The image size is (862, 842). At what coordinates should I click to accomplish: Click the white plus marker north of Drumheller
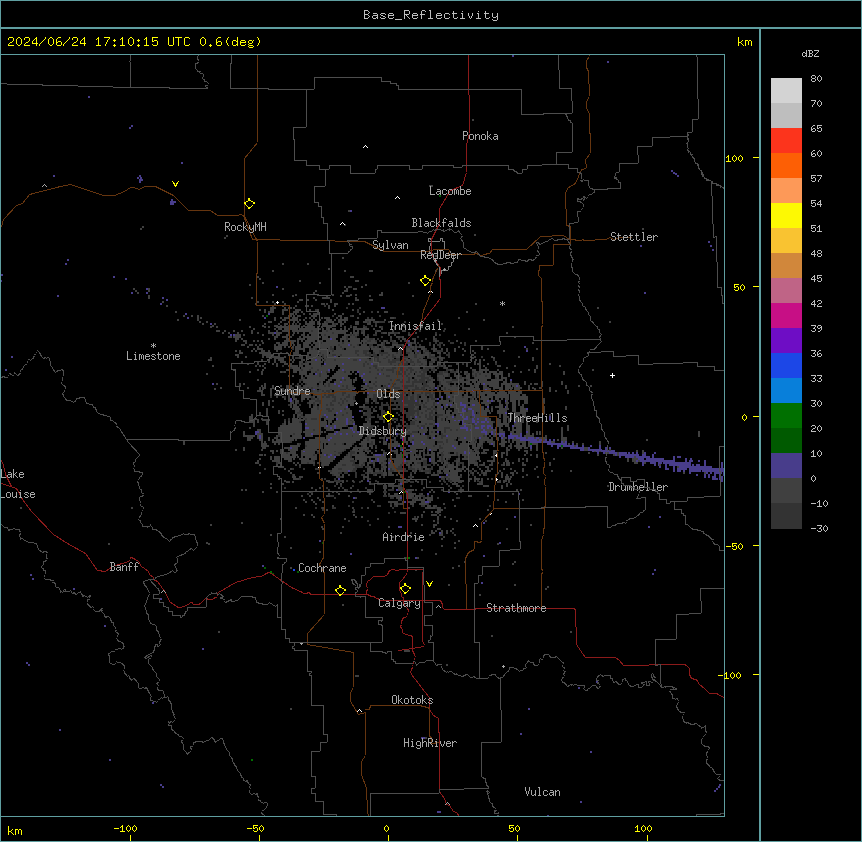click(x=612, y=375)
